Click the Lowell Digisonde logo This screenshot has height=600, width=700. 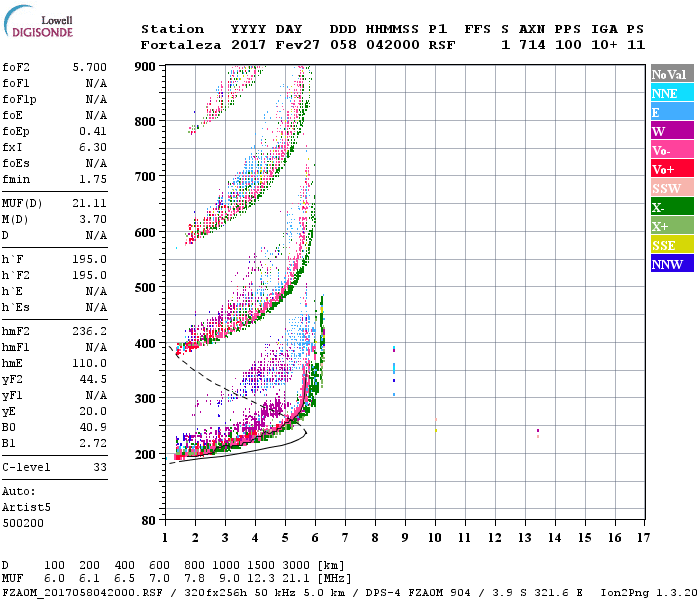(x=38, y=22)
